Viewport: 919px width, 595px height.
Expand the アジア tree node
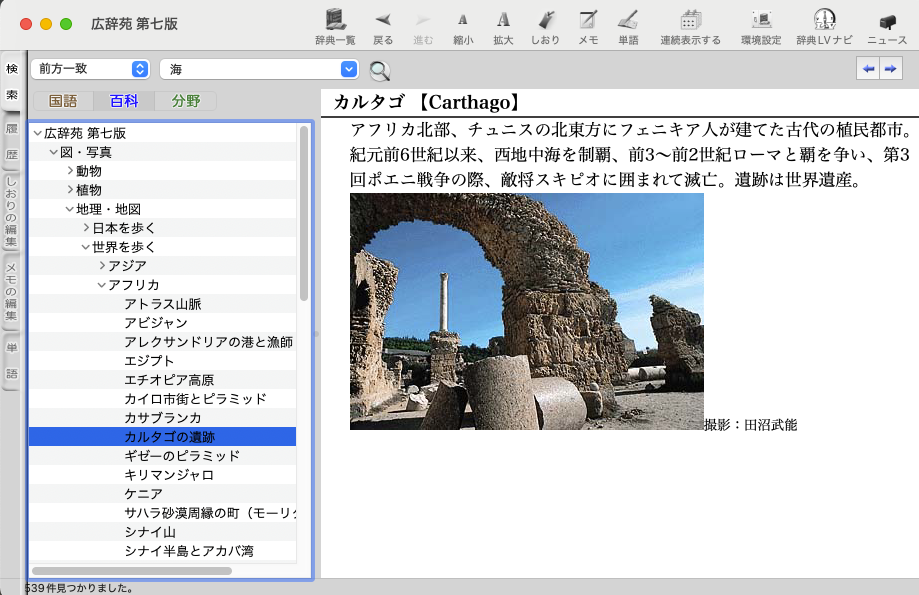(102, 266)
